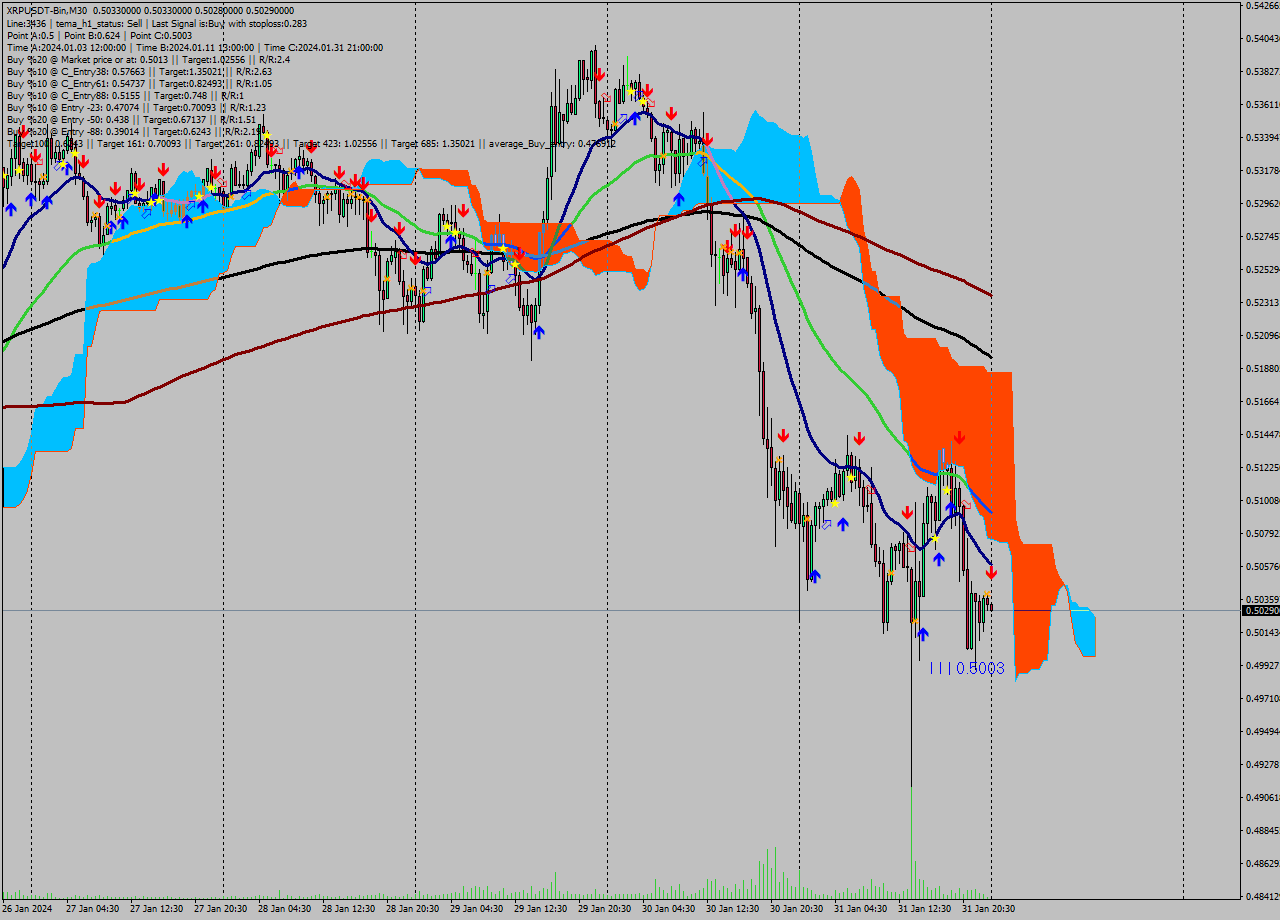Select the price axis label beginning 0.4862
This screenshot has width=1280, height=920.
tap(1263, 863)
